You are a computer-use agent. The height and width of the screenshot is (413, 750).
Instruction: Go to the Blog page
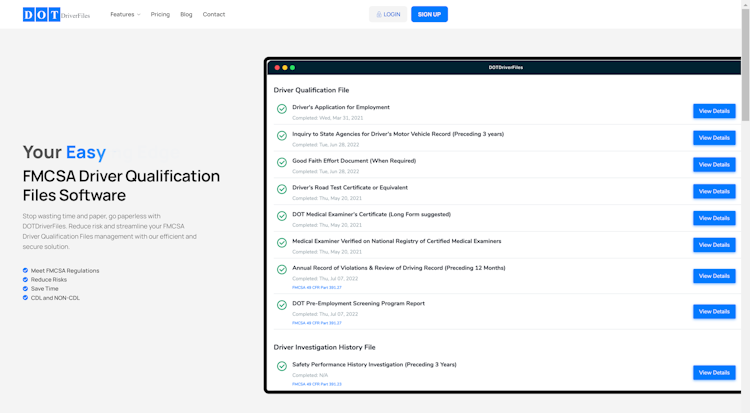tap(186, 14)
